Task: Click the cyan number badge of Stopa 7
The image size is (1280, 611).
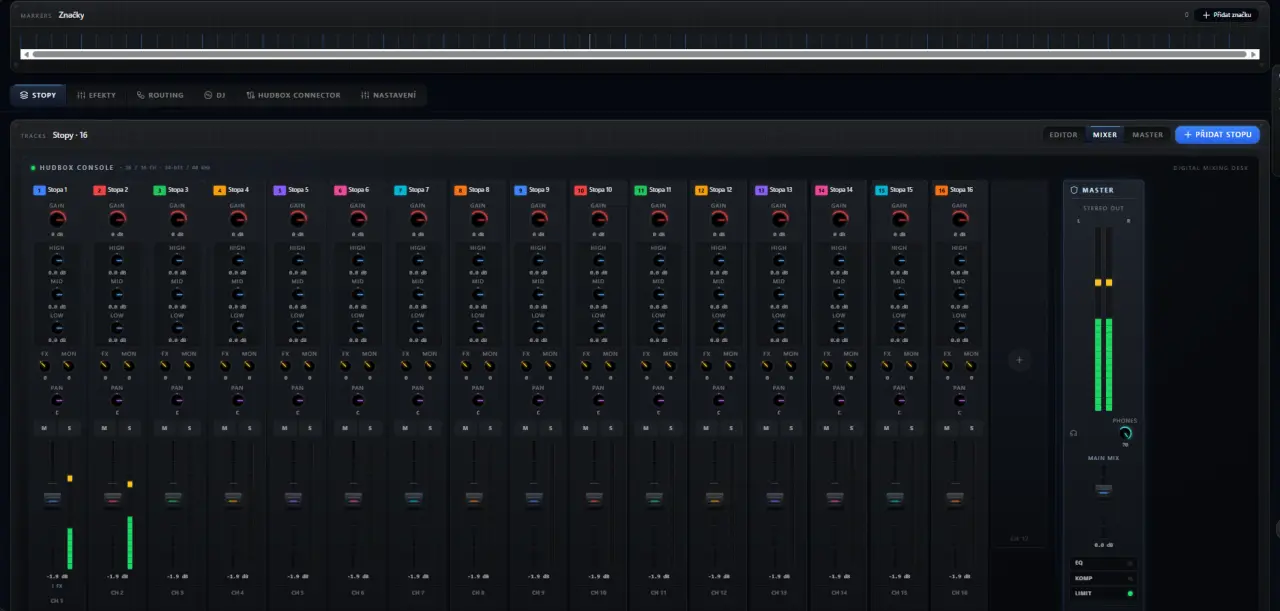Action: point(400,190)
